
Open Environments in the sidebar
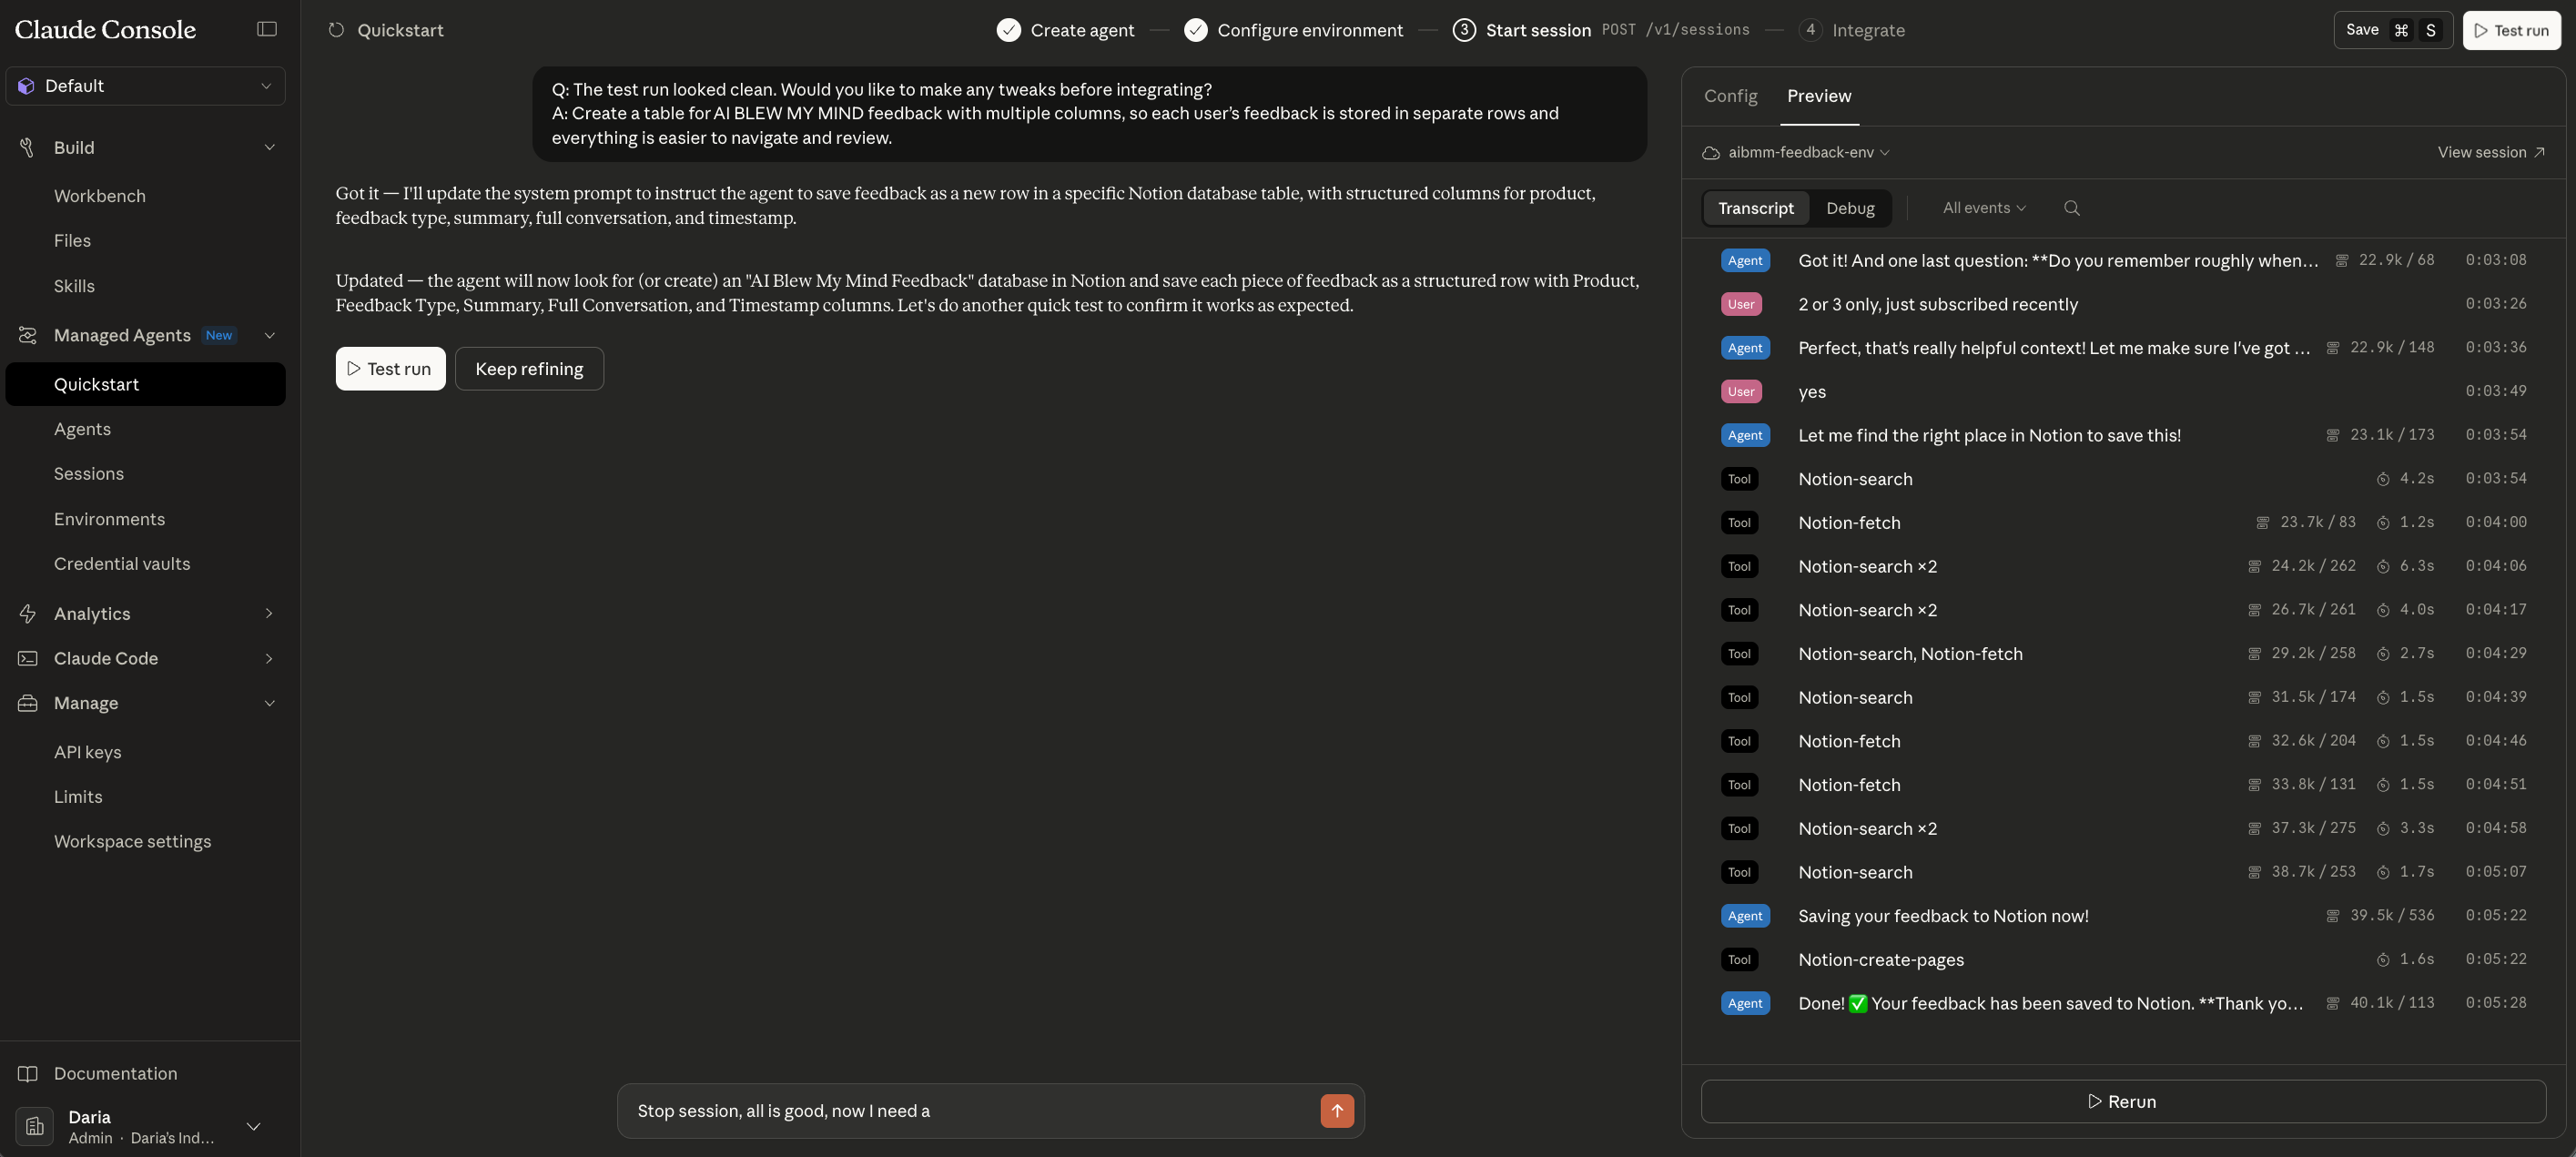(109, 519)
